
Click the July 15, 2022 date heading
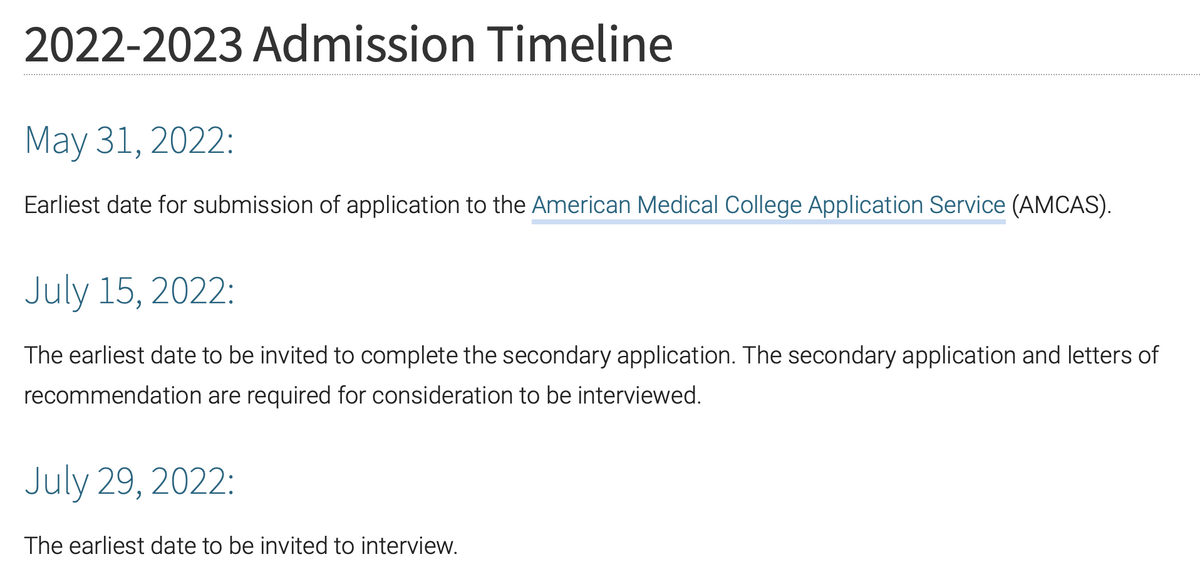tap(129, 291)
